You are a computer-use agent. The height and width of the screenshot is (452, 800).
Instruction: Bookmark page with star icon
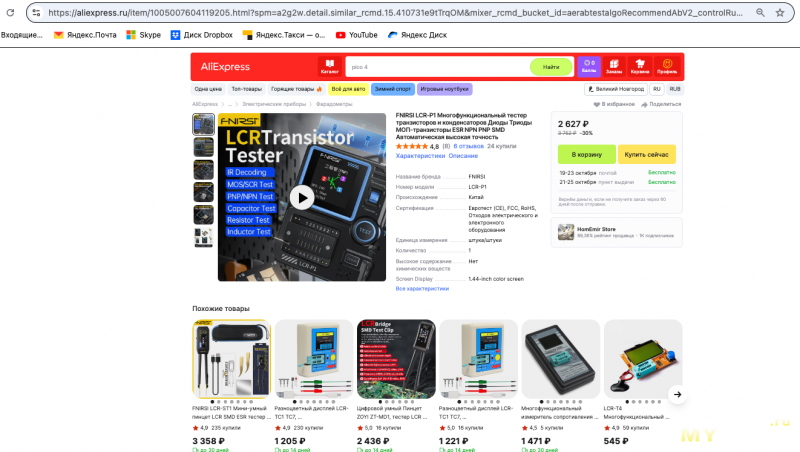780,13
